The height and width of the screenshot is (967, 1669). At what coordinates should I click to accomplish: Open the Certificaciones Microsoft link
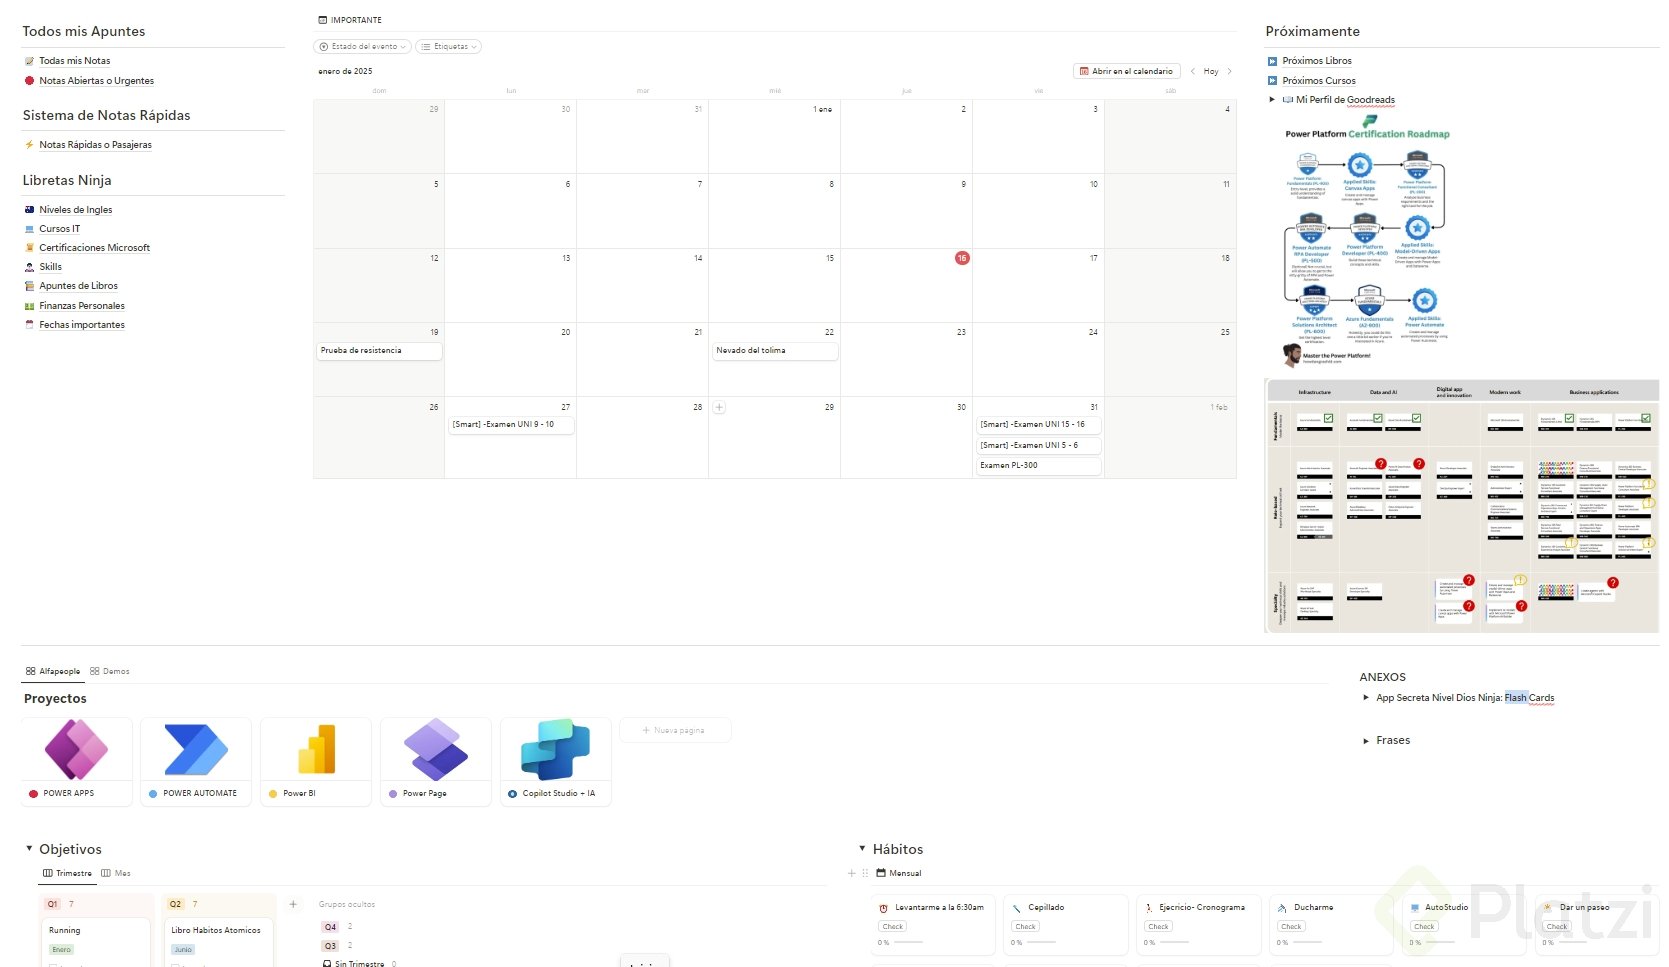click(x=95, y=248)
